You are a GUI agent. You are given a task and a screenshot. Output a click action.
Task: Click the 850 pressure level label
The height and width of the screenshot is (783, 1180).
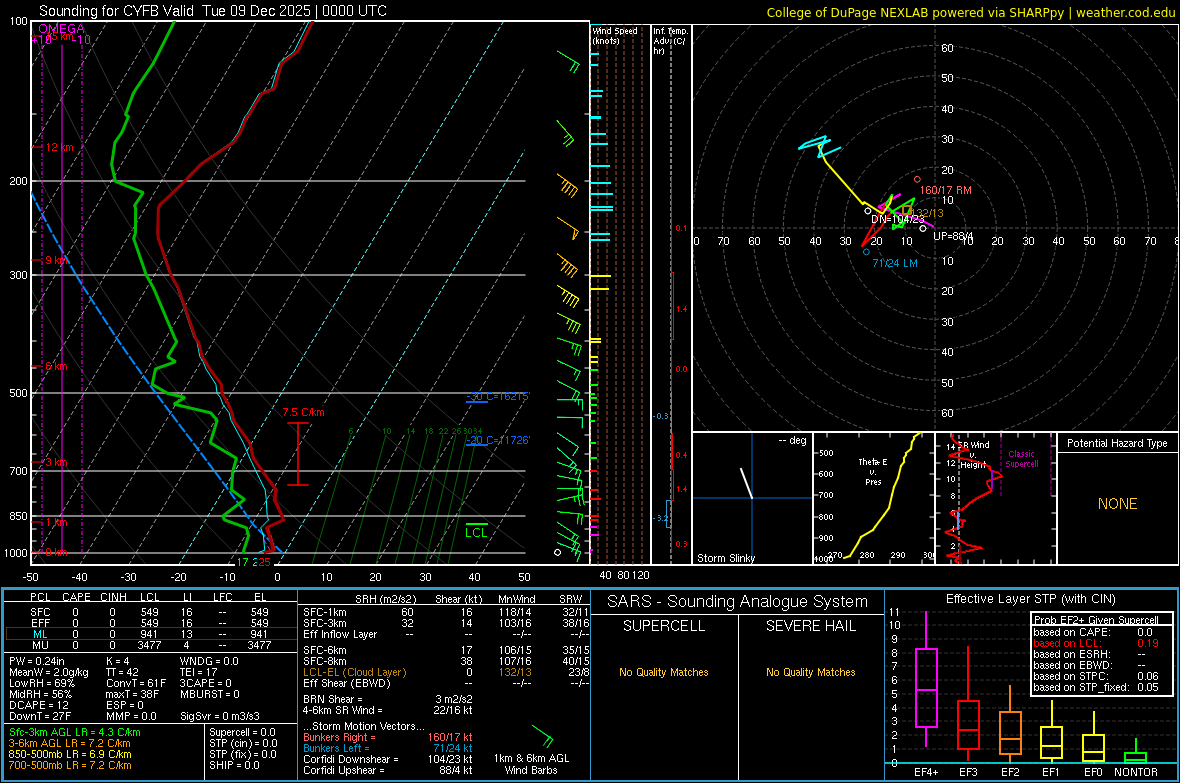coord(18,516)
